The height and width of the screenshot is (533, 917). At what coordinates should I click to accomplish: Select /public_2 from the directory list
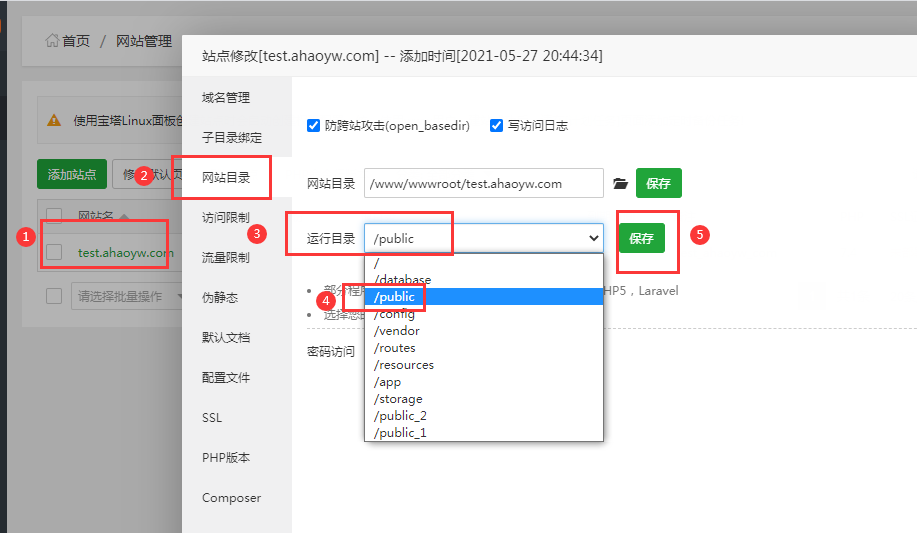click(x=400, y=416)
